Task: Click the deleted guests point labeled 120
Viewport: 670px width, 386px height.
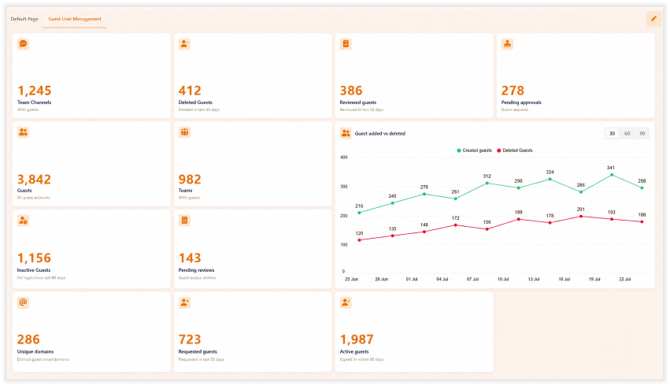Action: (x=359, y=240)
